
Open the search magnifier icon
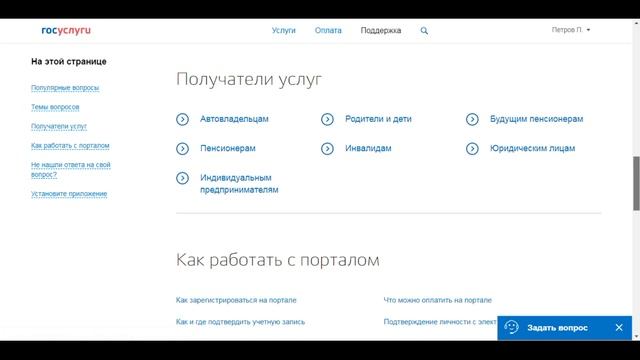[424, 31]
